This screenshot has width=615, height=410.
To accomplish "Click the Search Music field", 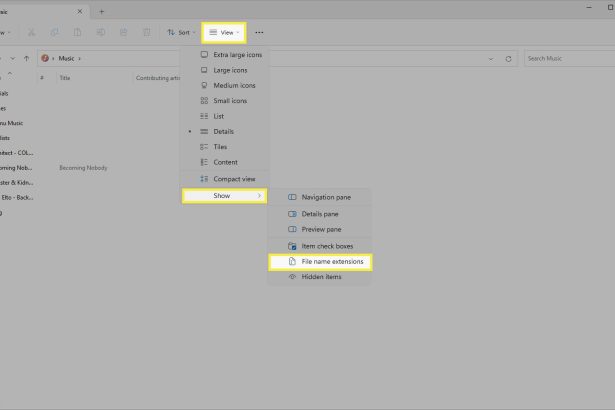I will pos(570,58).
